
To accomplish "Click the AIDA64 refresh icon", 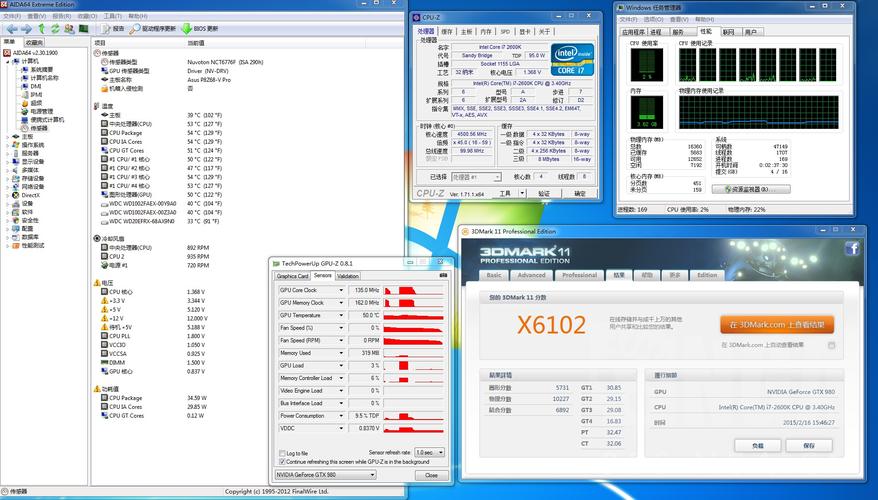I will [55, 29].
